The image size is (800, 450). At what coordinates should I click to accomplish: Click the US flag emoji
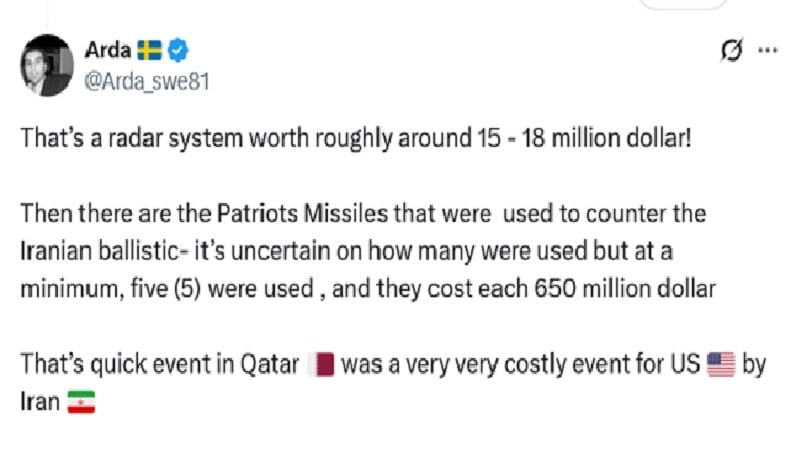point(721,364)
